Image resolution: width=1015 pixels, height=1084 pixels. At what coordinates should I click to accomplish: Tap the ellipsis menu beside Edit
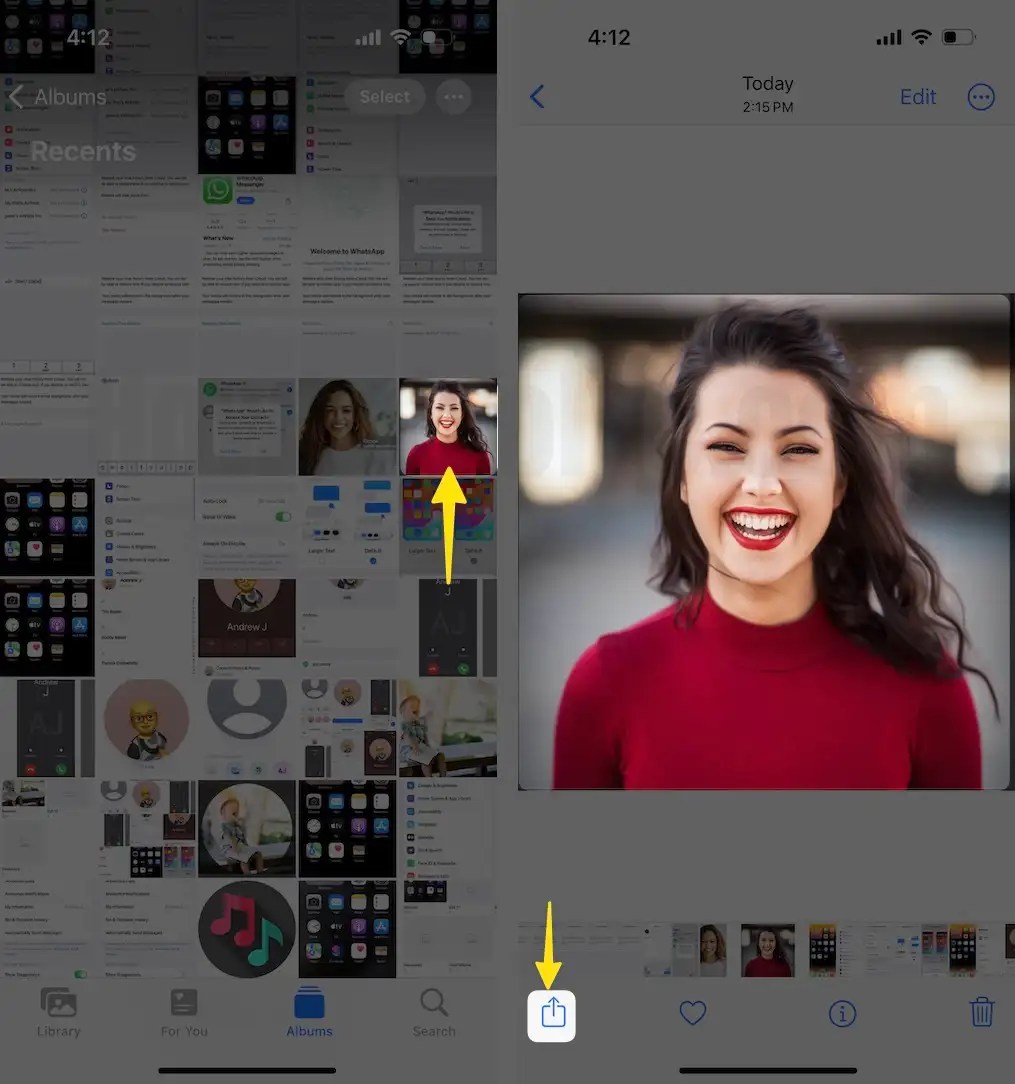(x=981, y=96)
